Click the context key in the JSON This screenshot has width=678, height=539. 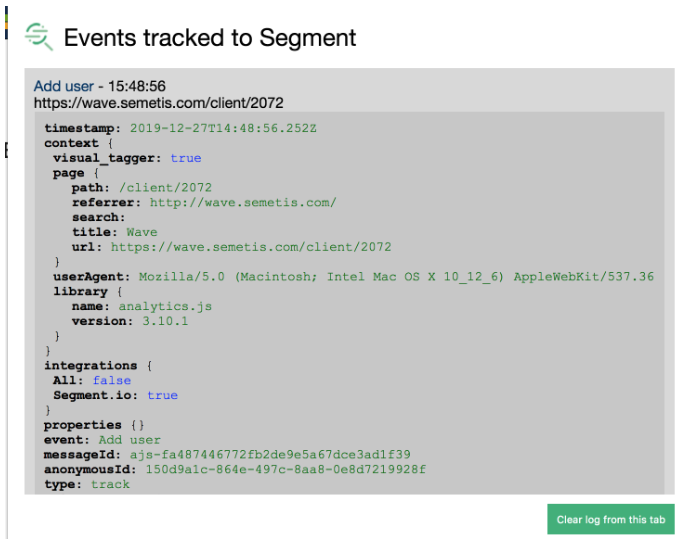71,143
